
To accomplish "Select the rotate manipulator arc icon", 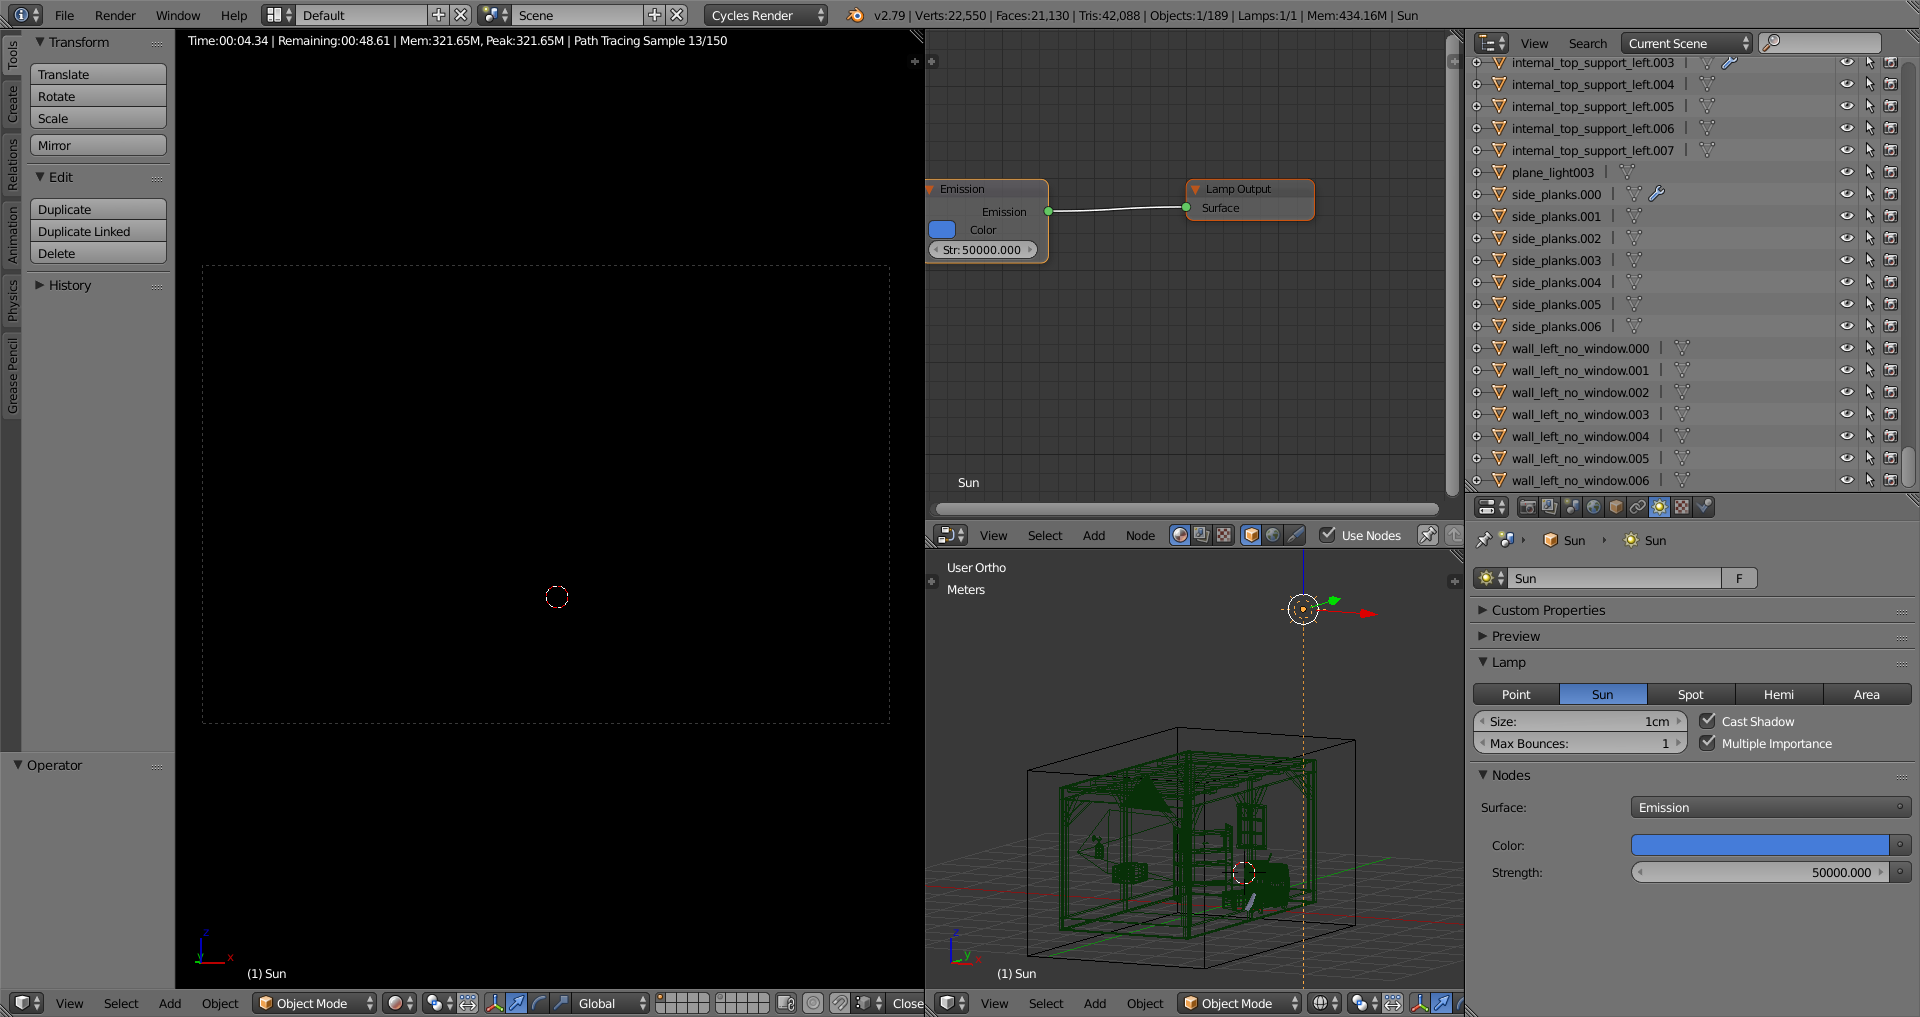I will (538, 1003).
